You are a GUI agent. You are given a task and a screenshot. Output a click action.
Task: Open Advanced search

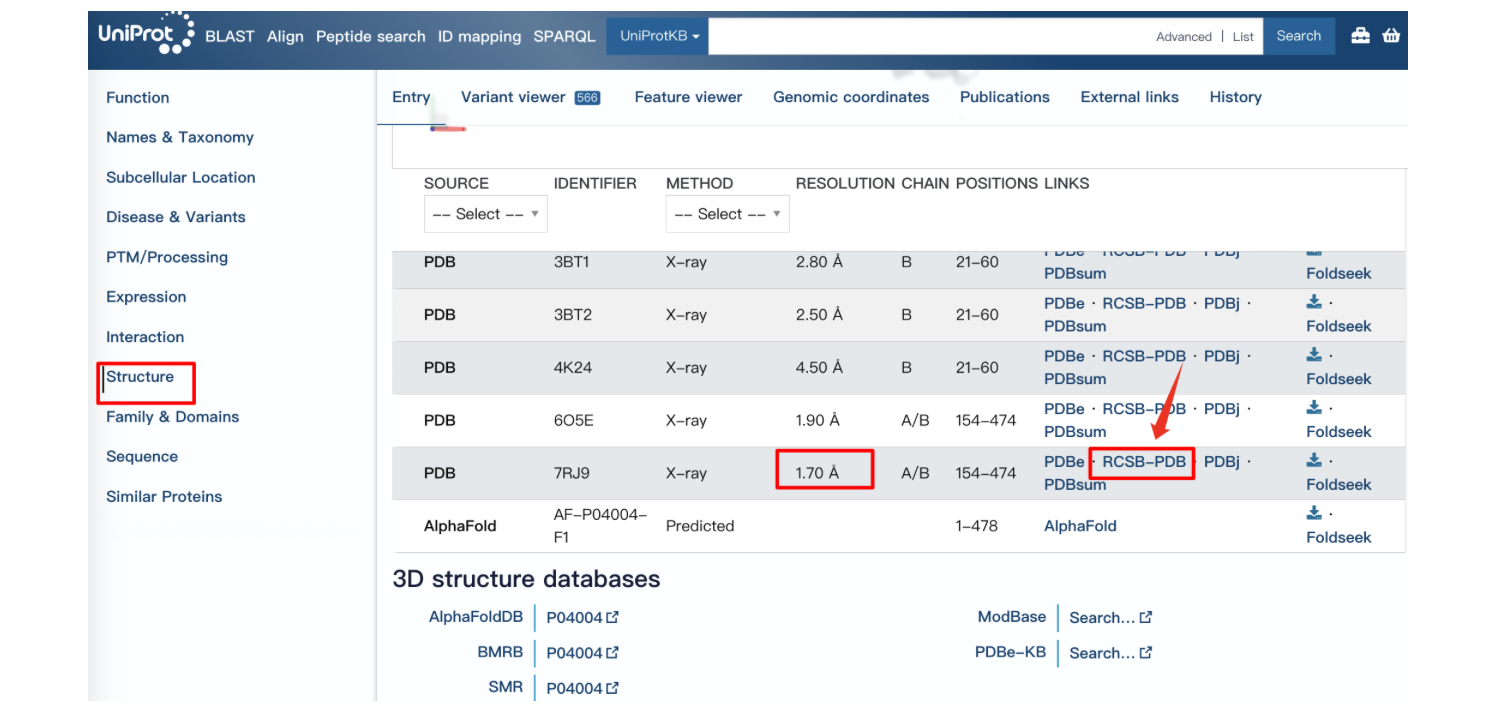point(1184,37)
